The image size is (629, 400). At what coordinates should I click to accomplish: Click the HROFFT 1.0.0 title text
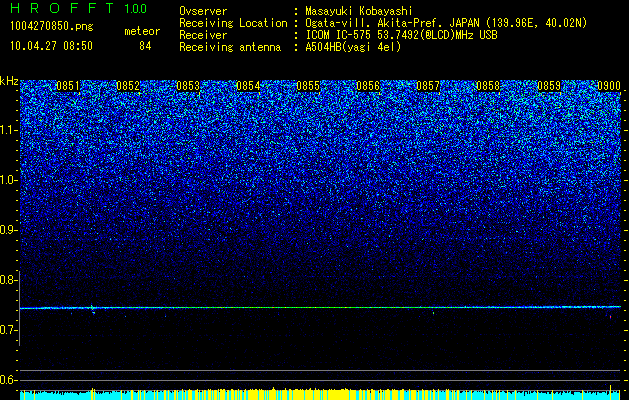click(x=78, y=8)
